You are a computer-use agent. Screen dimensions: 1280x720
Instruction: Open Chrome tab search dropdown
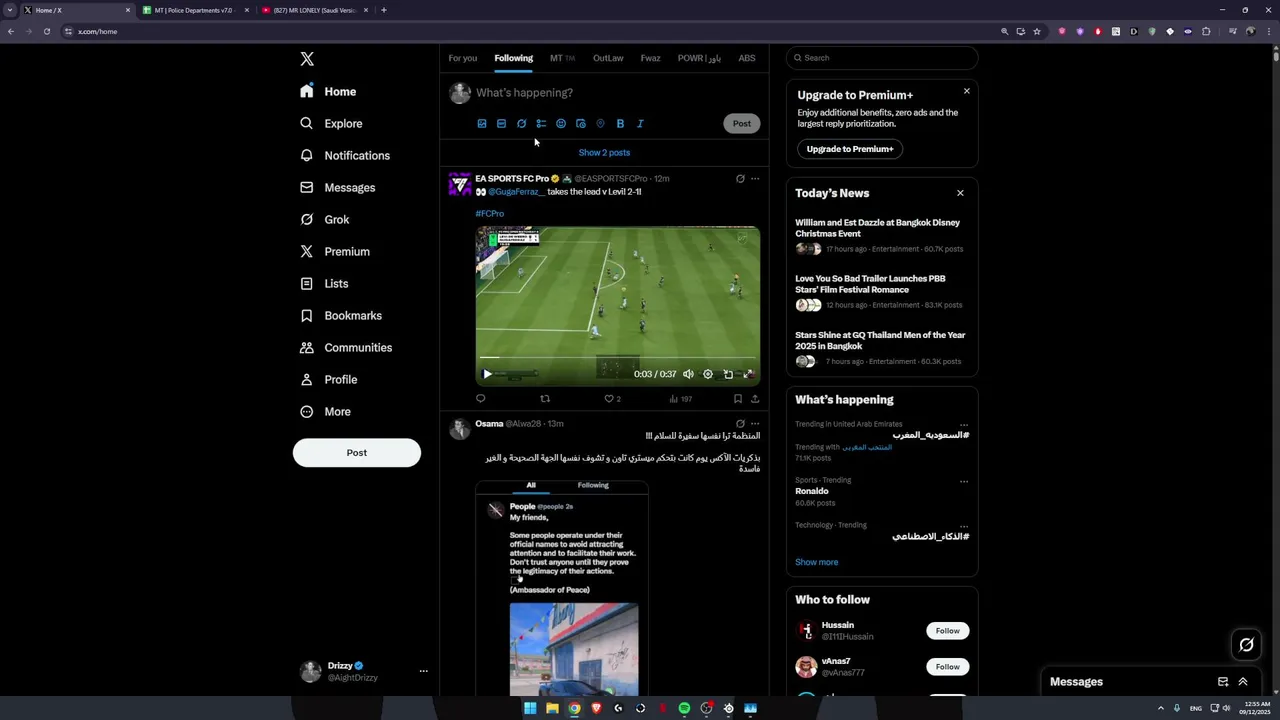coord(10,10)
